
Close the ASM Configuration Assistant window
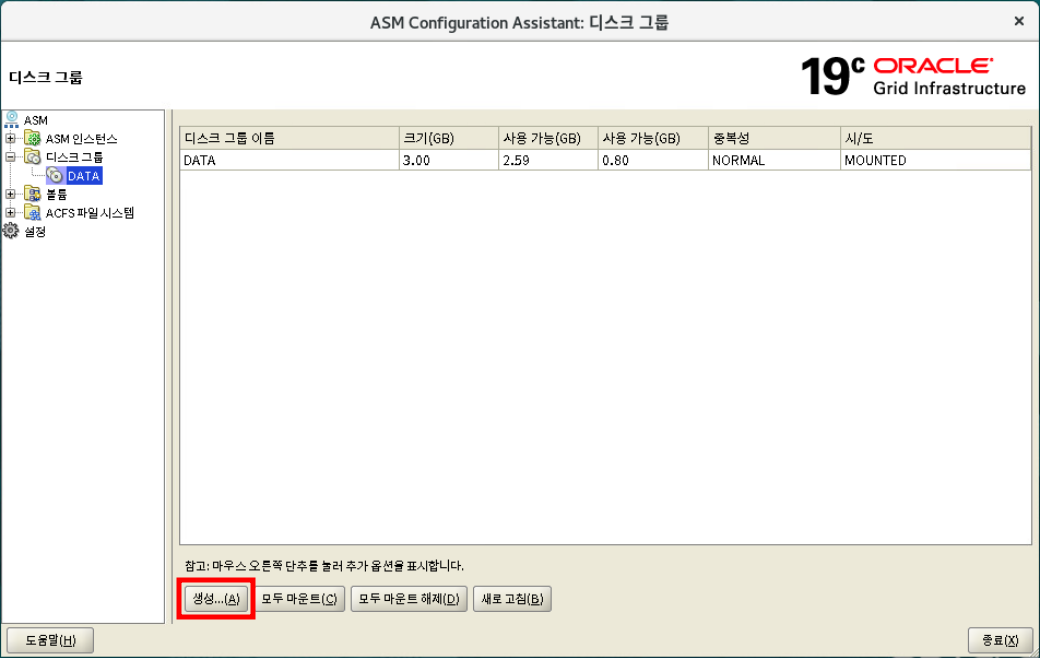[1019, 21]
